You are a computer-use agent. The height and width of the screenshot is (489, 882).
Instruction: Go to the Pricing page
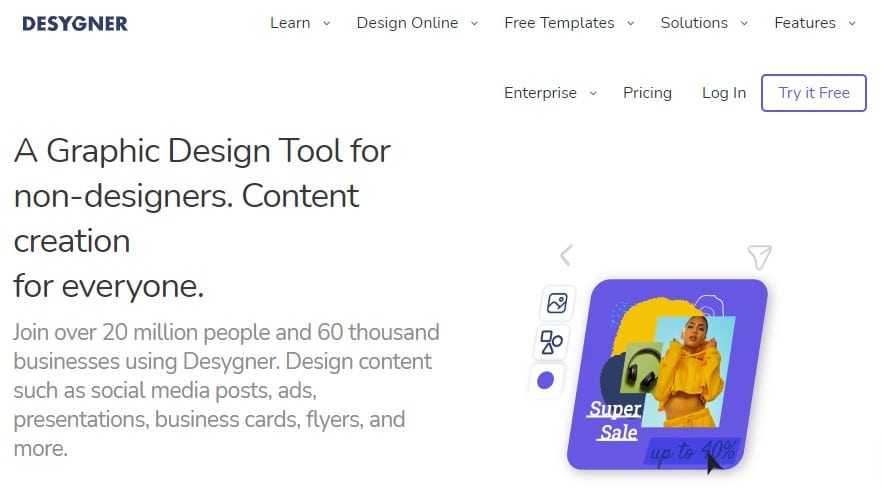(647, 93)
